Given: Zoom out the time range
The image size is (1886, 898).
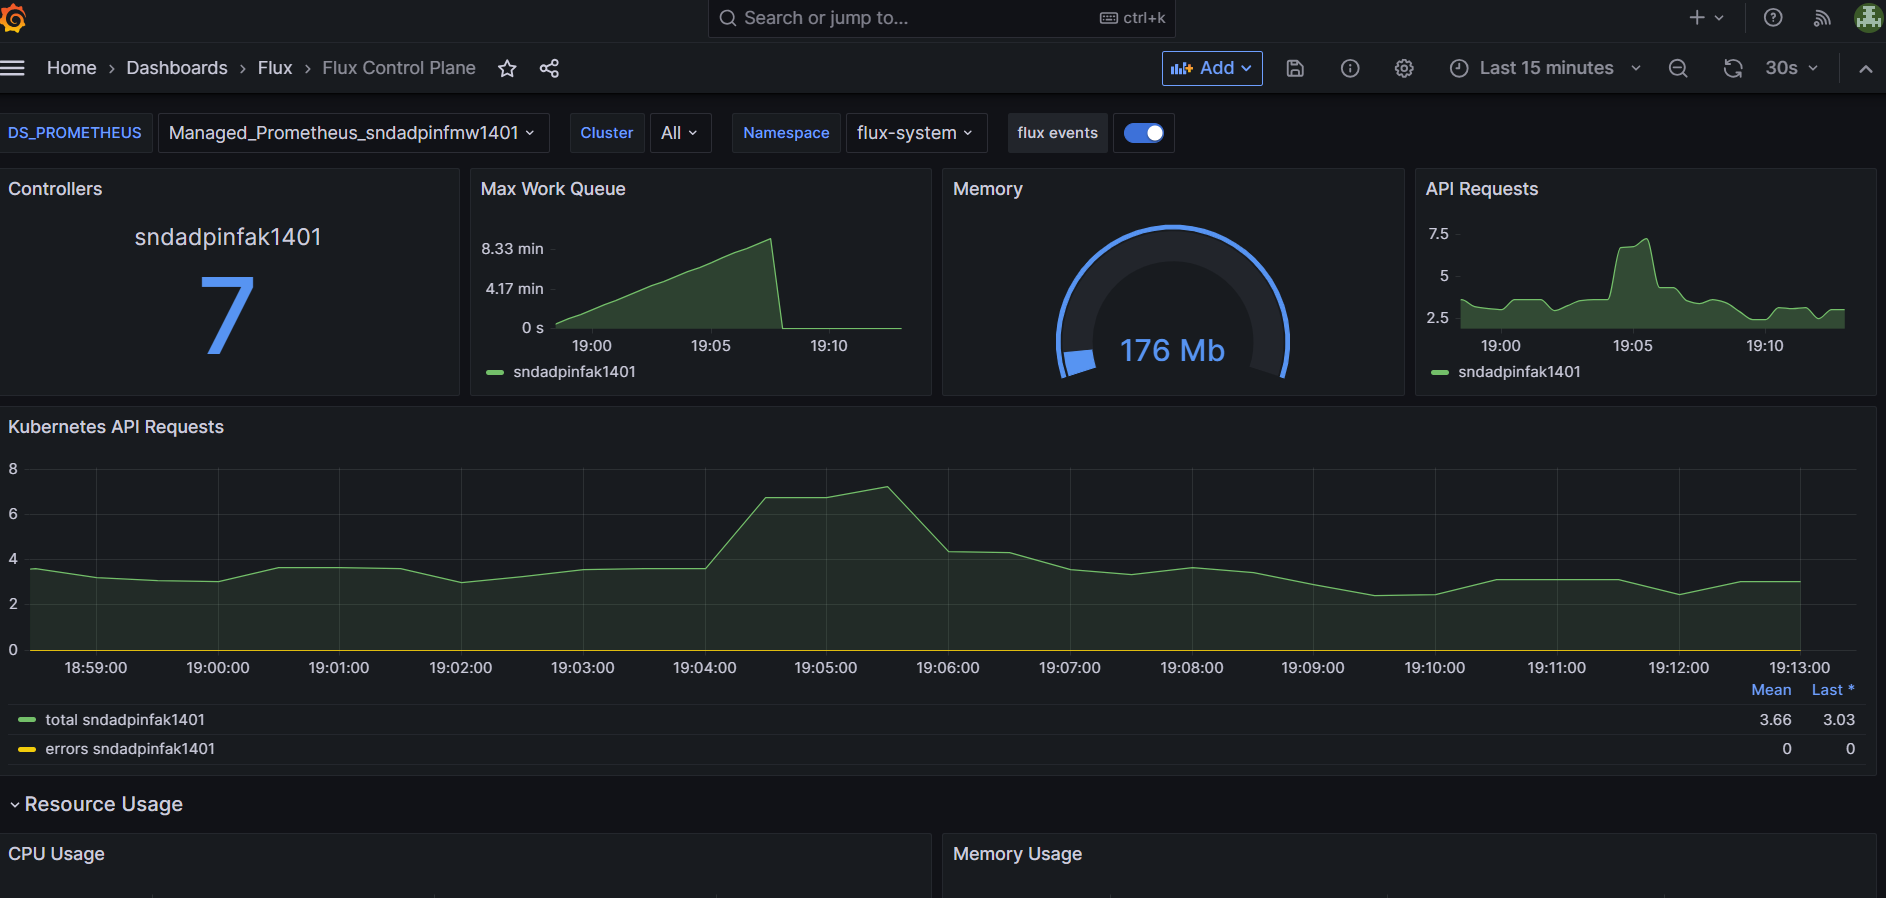Looking at the screenshot, I should click(x=1678, y=68).
